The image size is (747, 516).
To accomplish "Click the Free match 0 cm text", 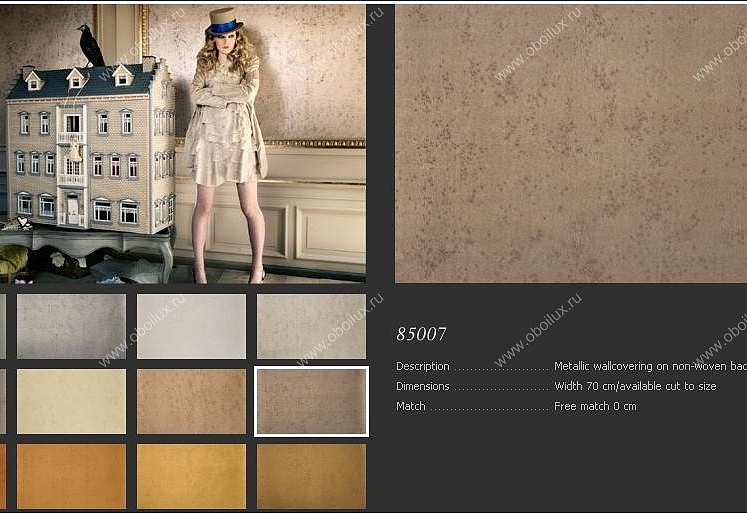I will 595,406.
